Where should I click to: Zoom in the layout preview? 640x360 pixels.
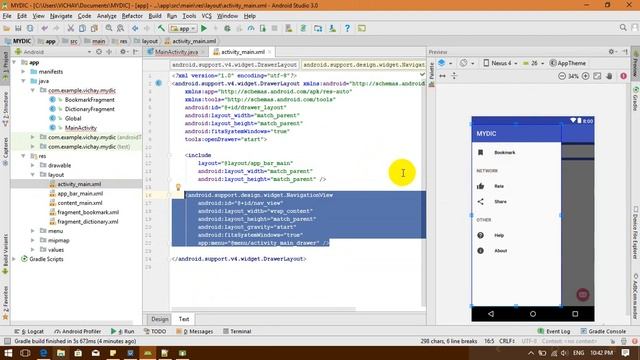click(x=585, y=76)
